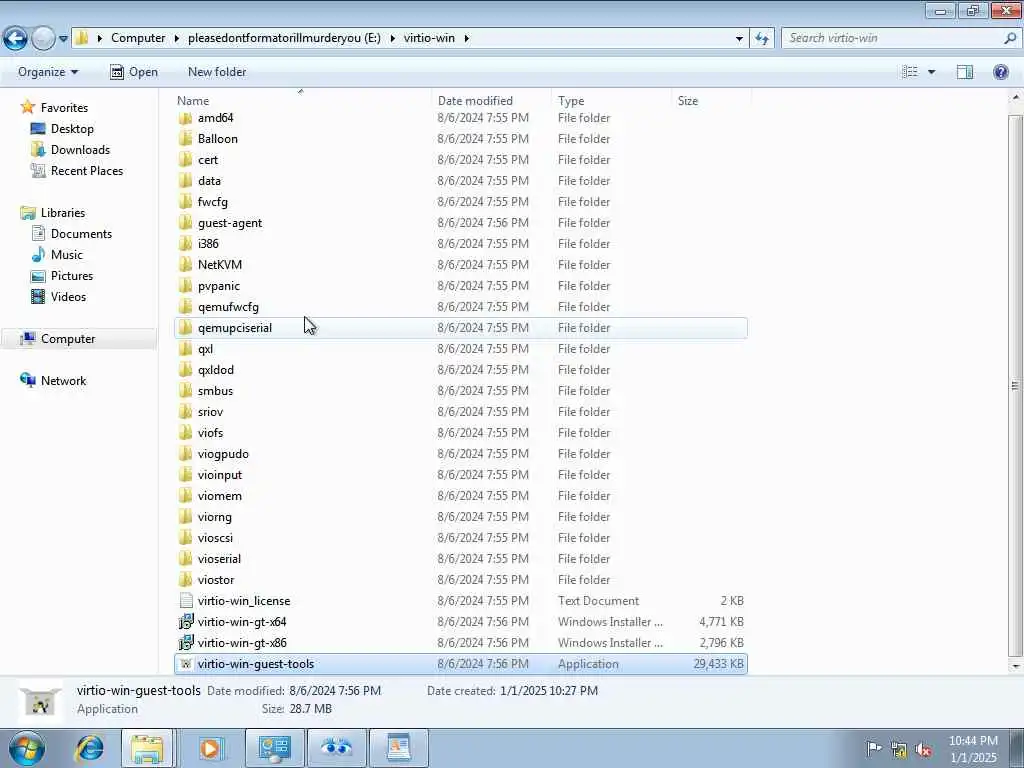Select the qxldod folder icon

pyautogui.click(x=185, y=370)
